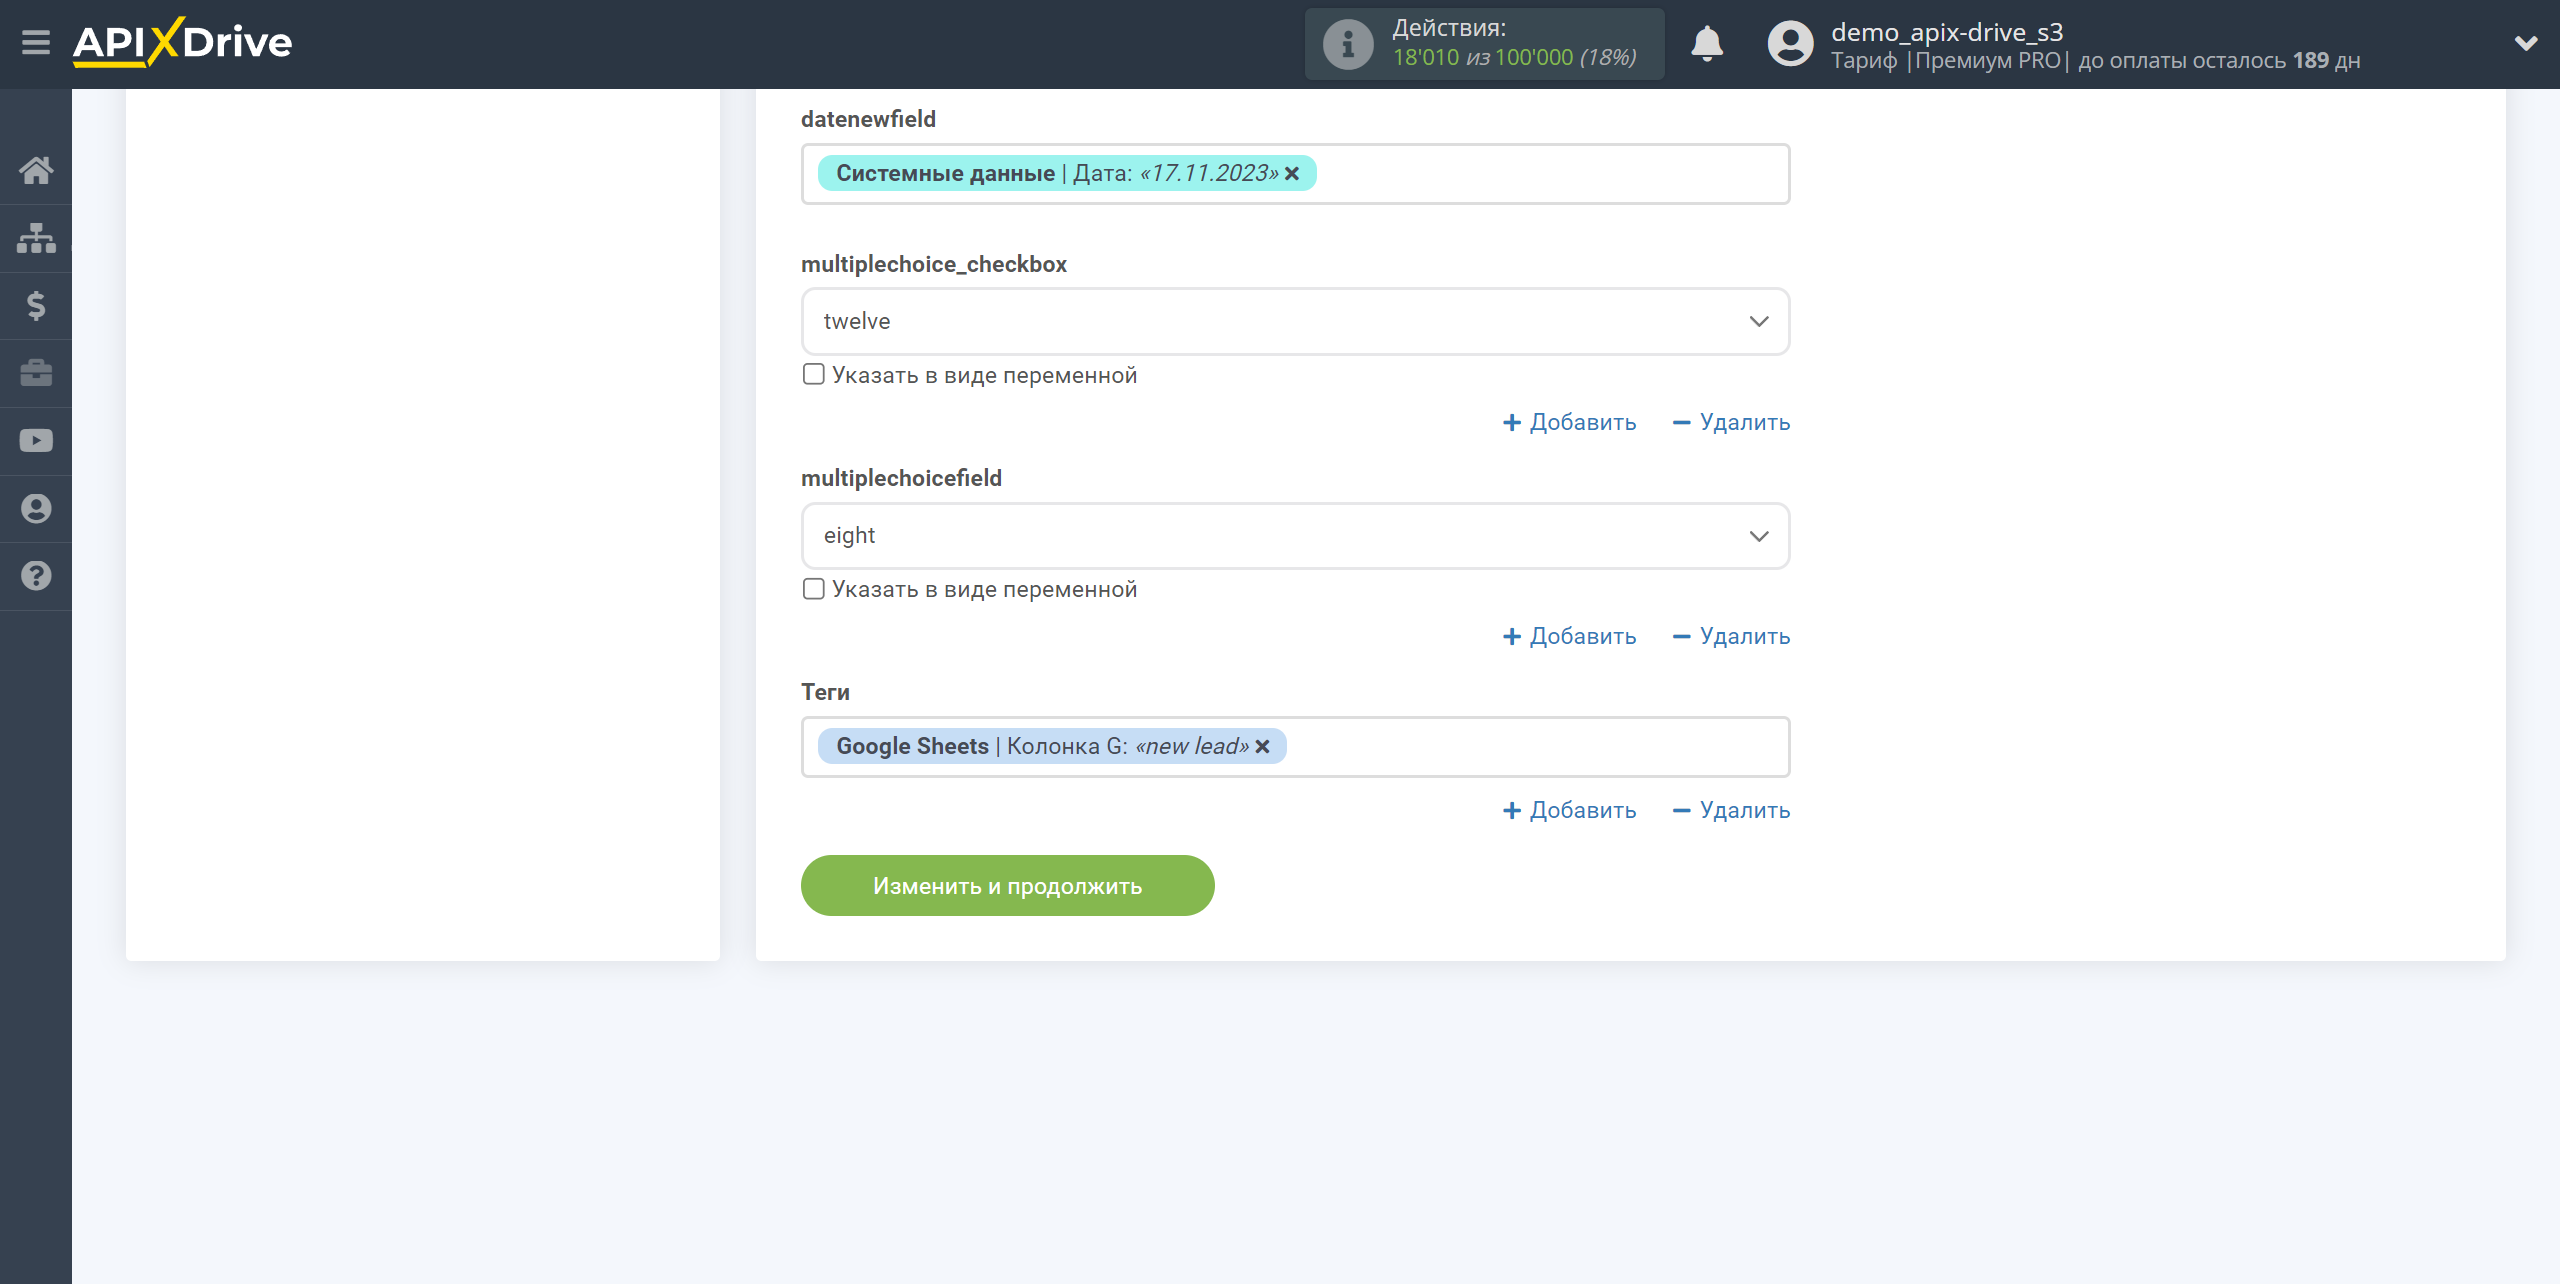Open YouTube video tutorials icon

tap(36, 441)
